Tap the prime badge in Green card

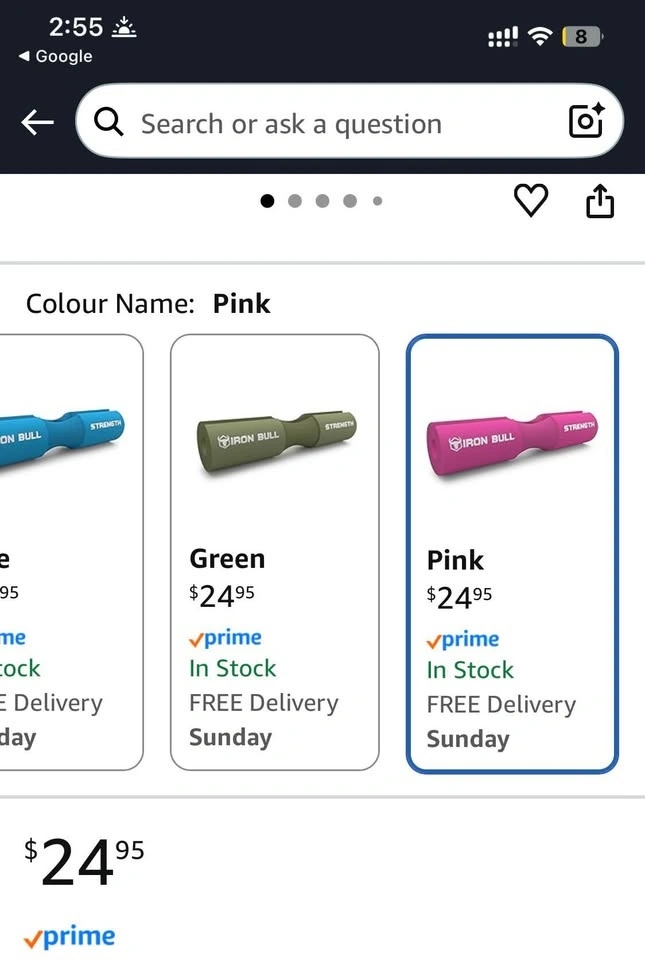pos(225,638)
